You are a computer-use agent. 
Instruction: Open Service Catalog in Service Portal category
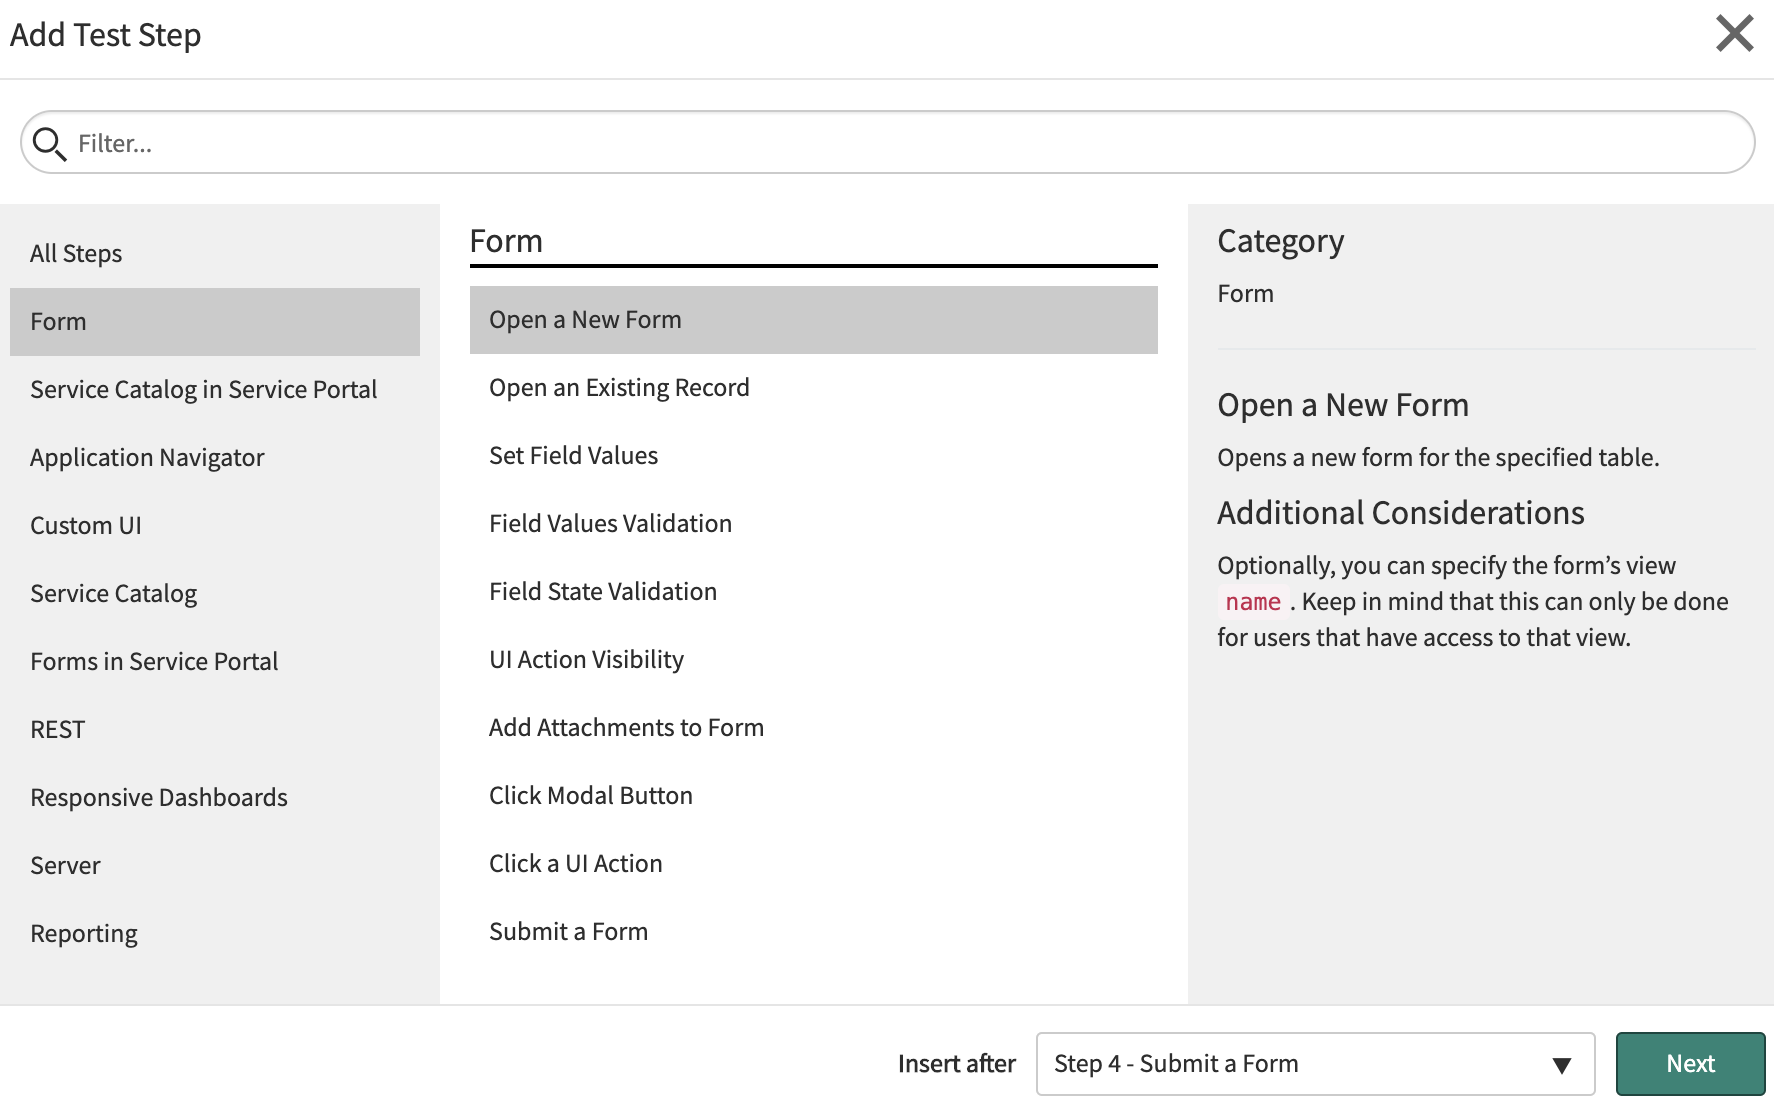(x=215, y=390)
